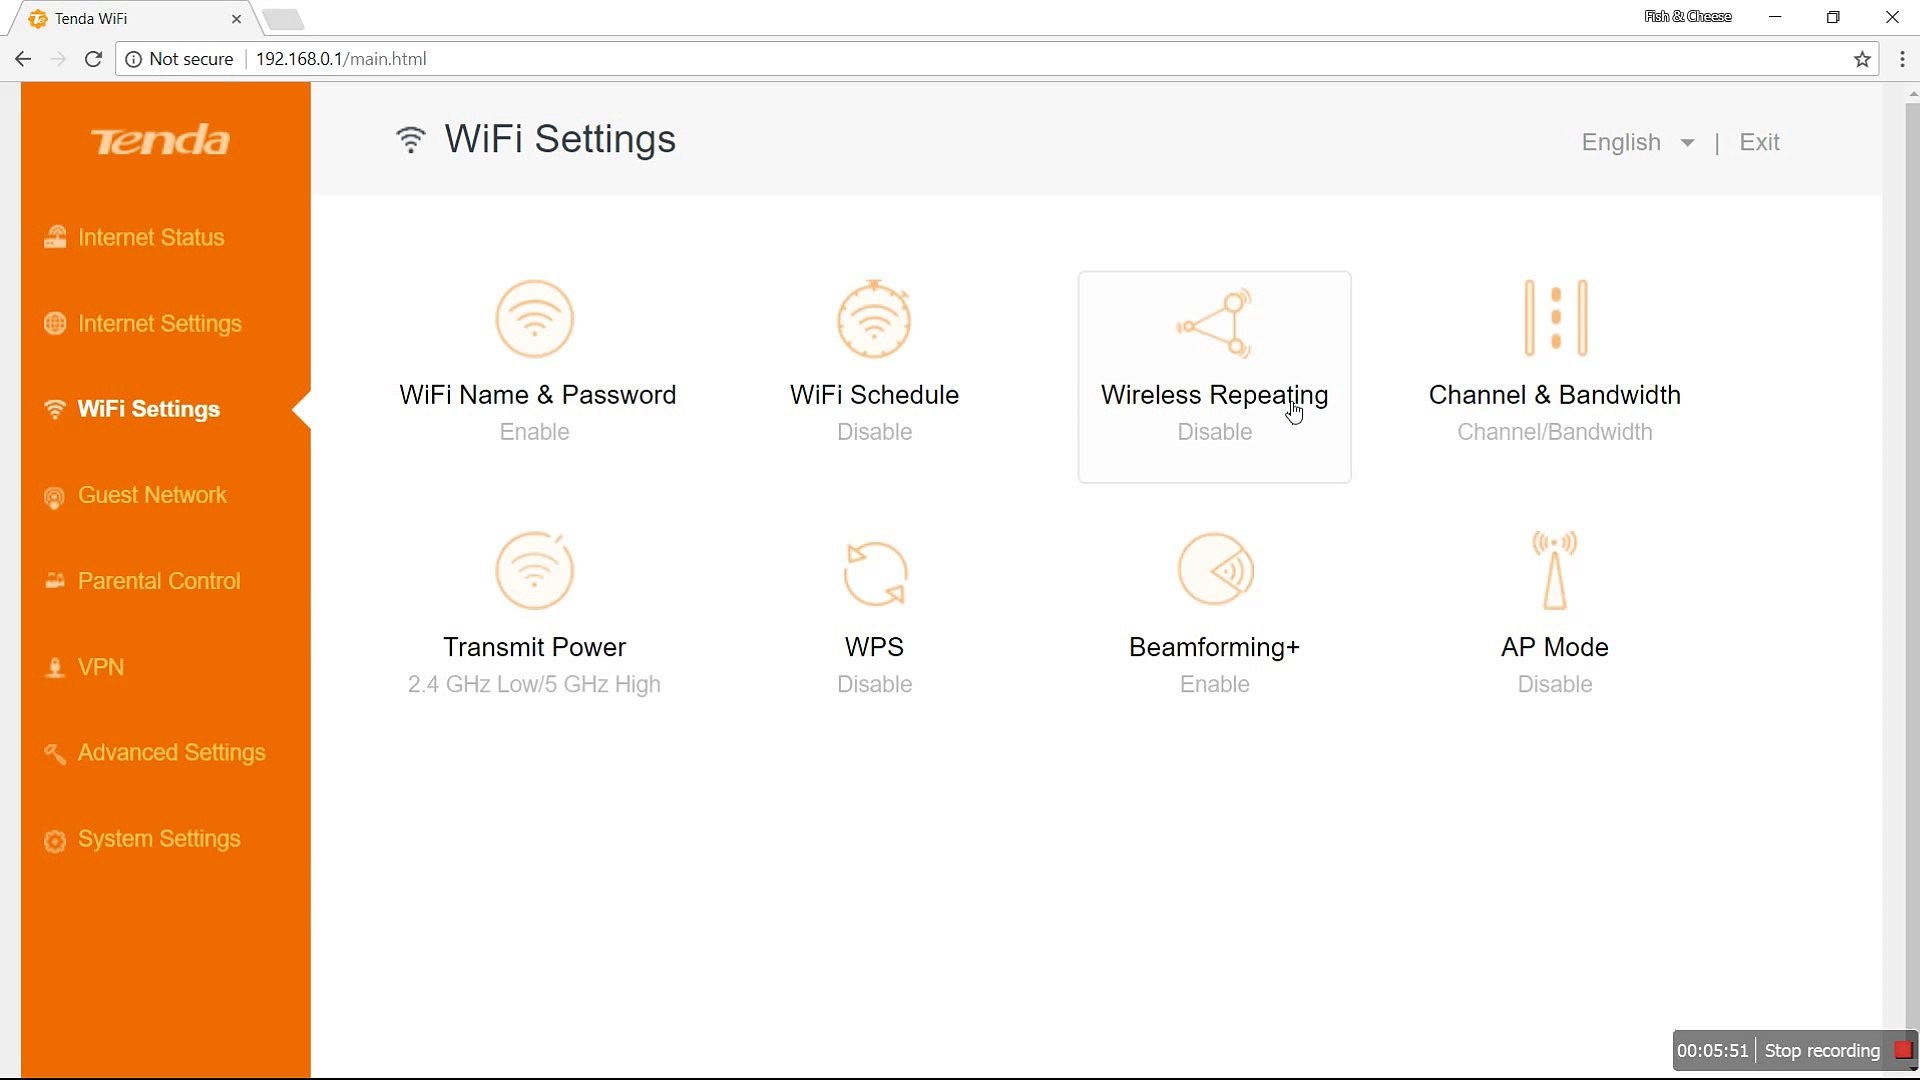The height and width of the screenshot is (1080, 1920).
Task: Open Parental Control from sidebar
Action: [x=158, y=581]
